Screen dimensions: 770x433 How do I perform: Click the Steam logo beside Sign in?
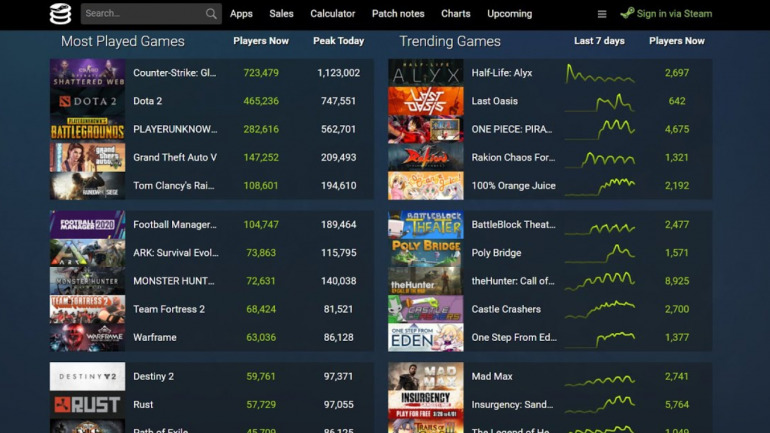627,13
